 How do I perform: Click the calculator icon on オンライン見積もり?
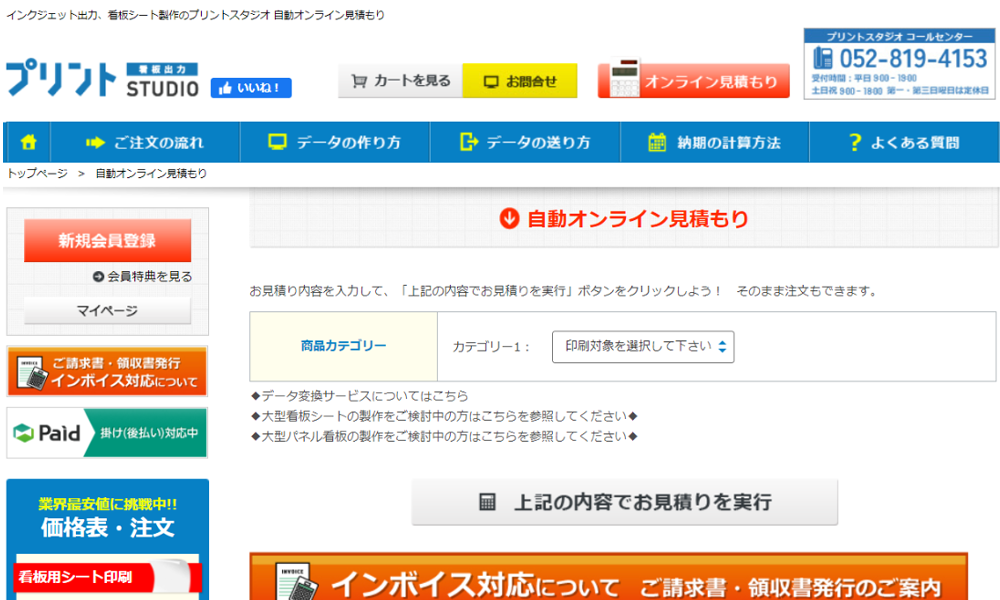point(624,78)
